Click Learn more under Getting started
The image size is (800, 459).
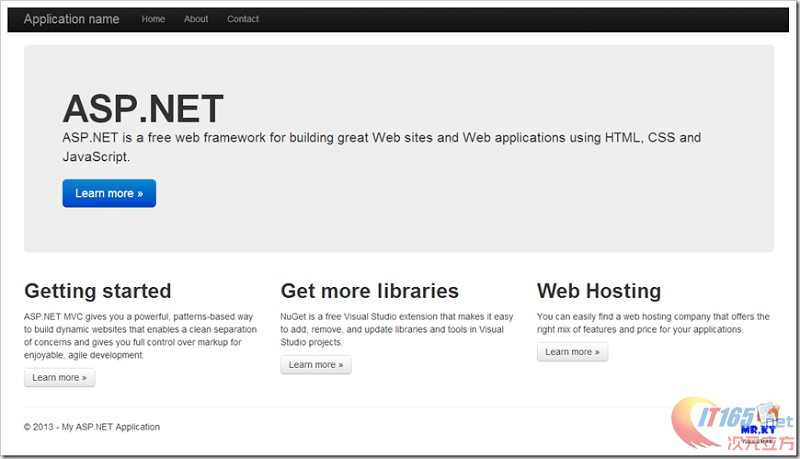click(60, 378)
